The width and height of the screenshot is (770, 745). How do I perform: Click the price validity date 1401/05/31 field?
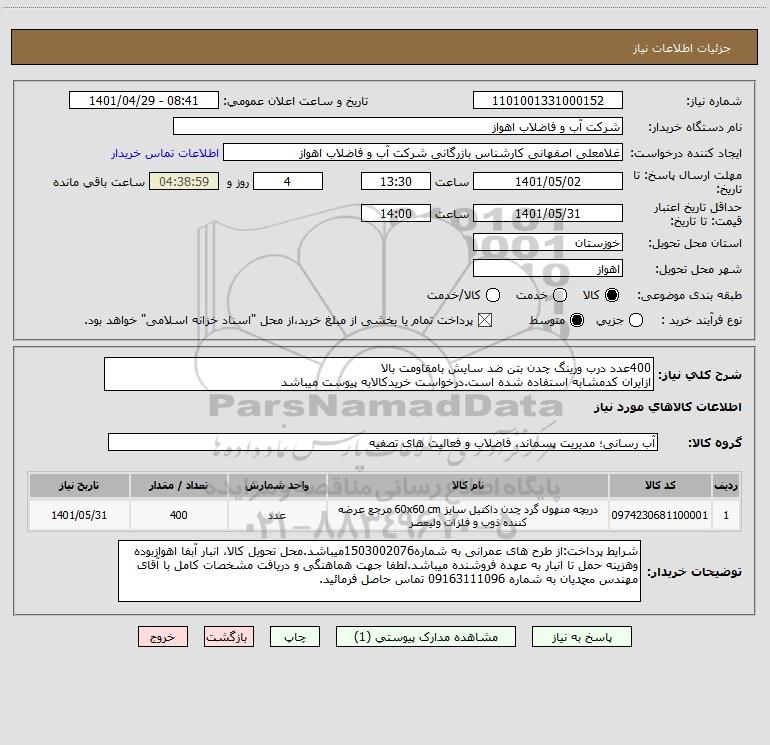(x=548, y=213)
